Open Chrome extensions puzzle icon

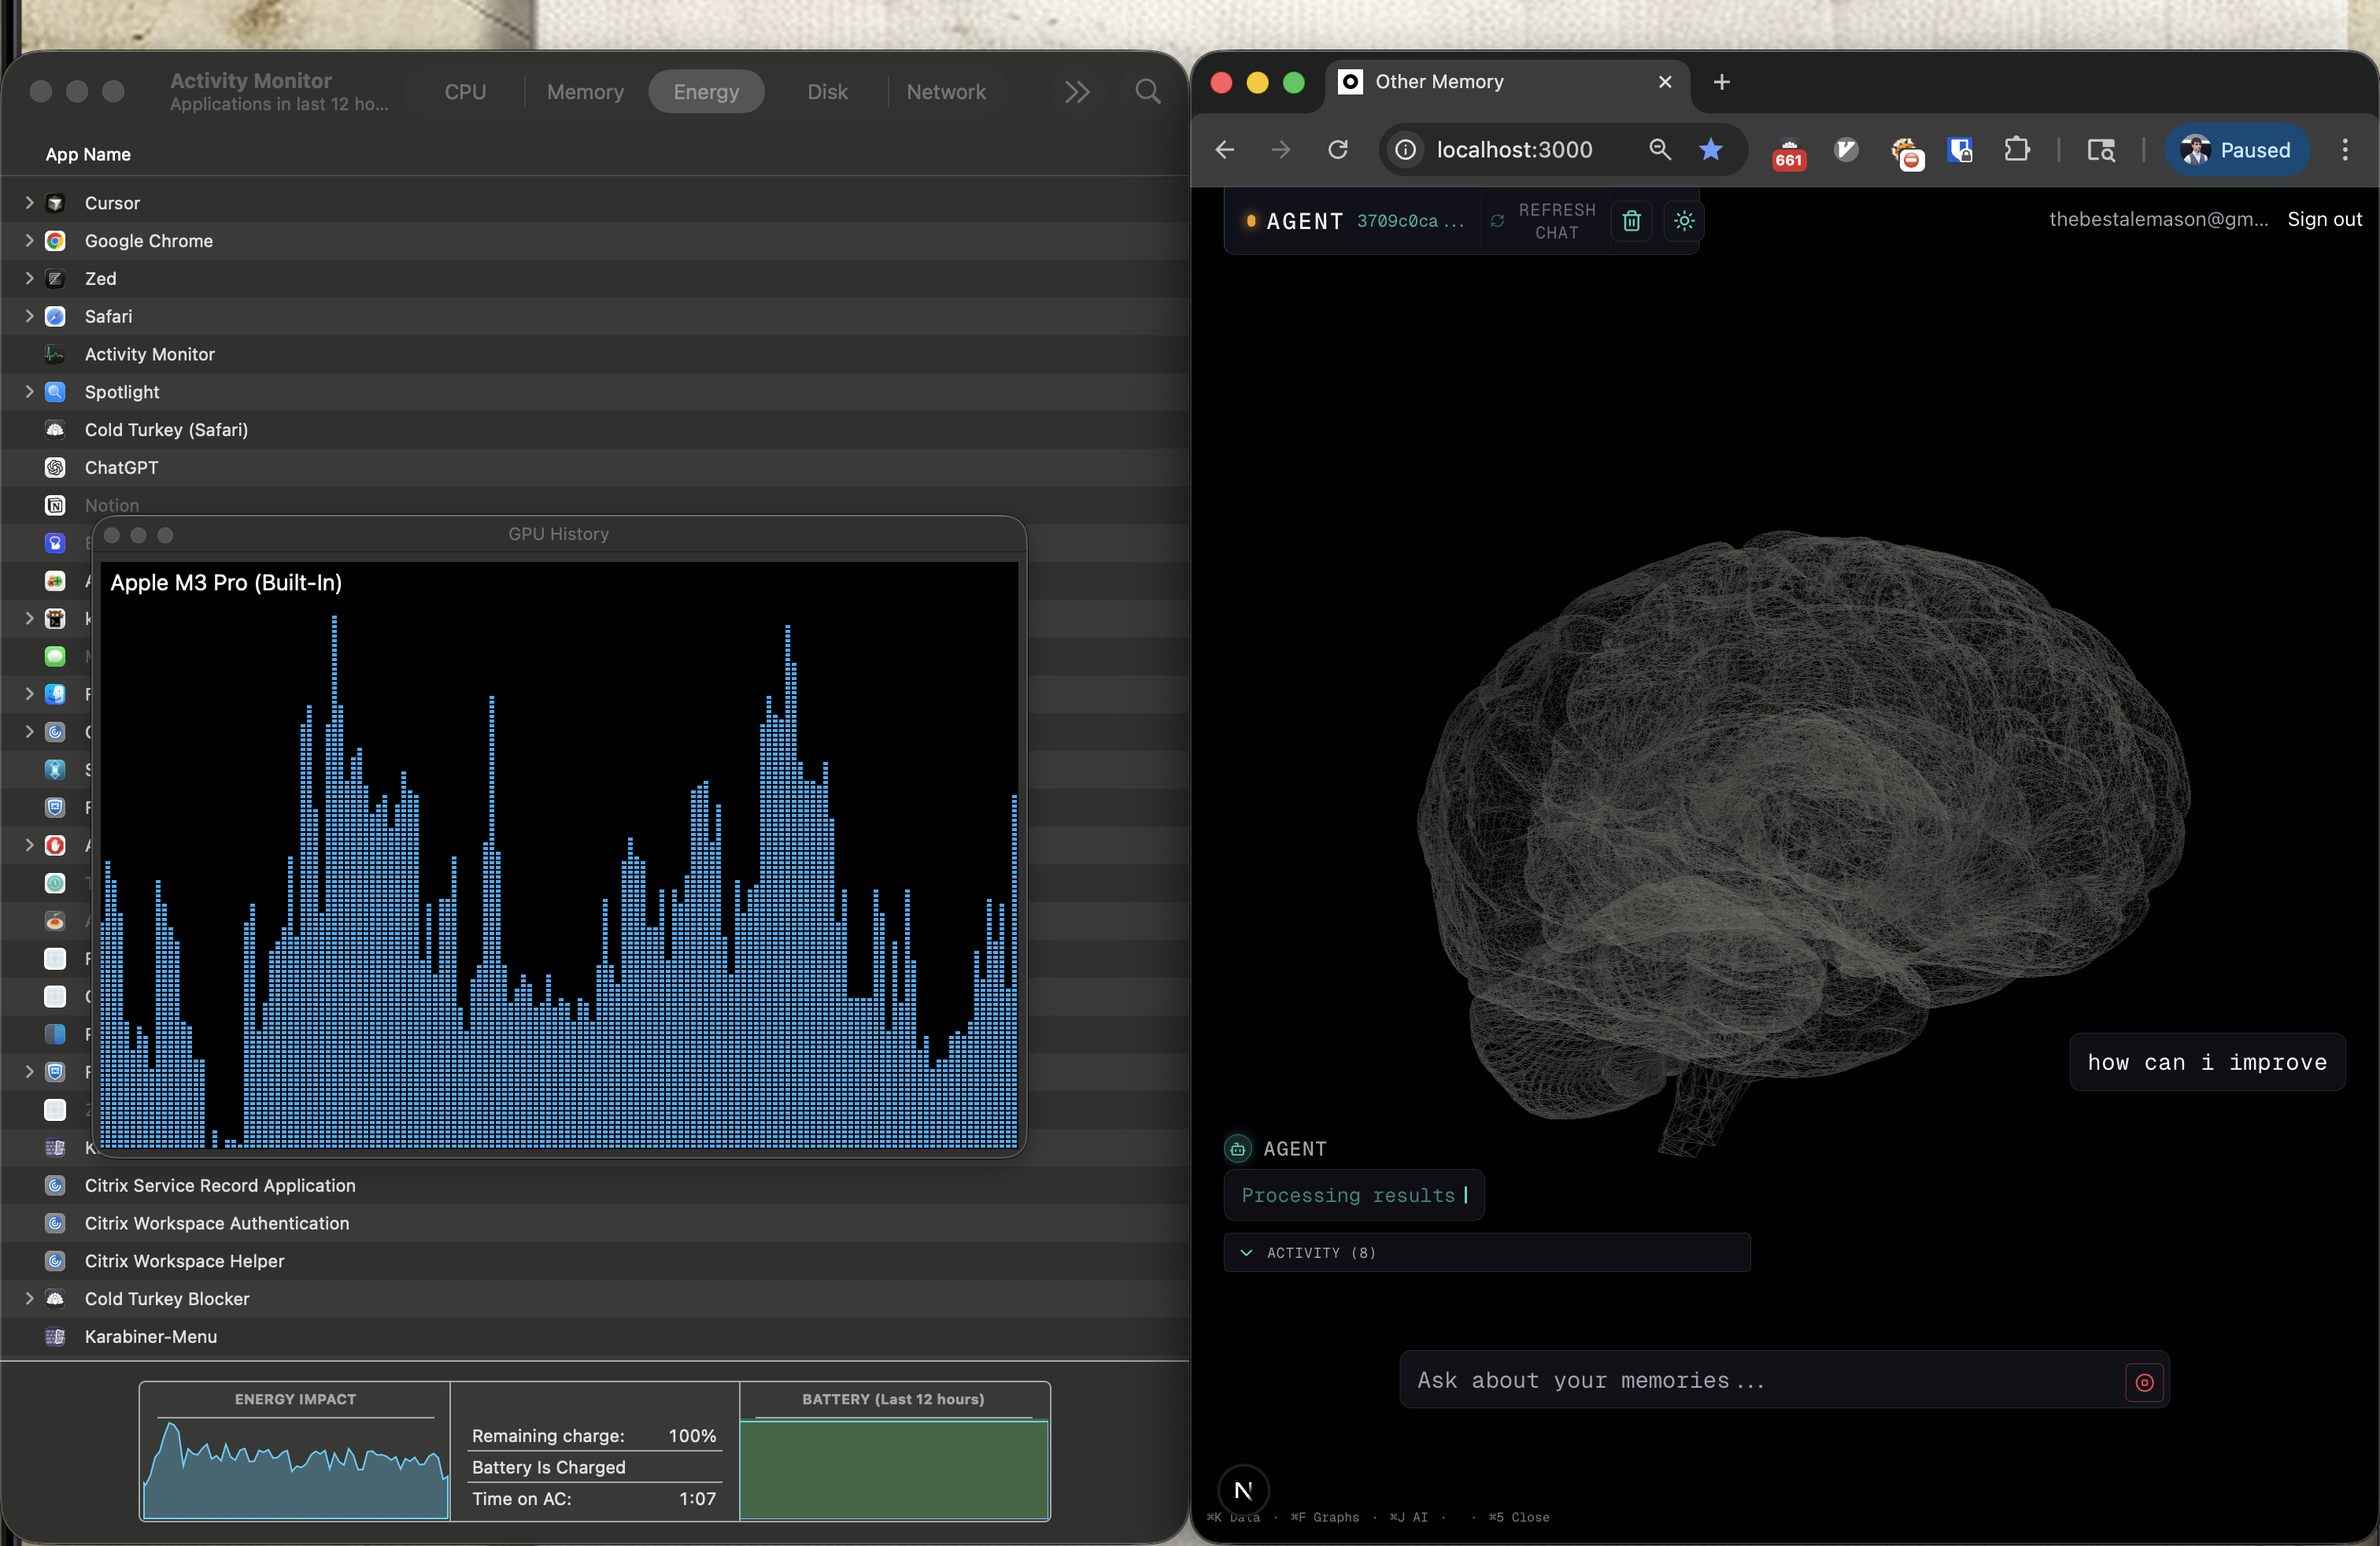[2017, 150]
